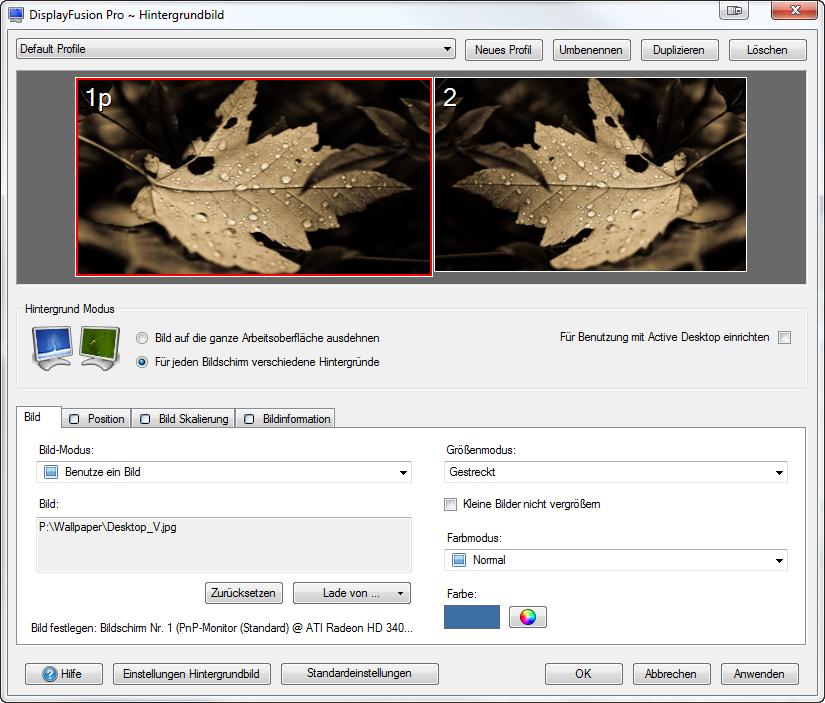Image resolution: width=825 pixels, height=703 pixels.
Task: Confirm with the OK button
Action: (x=583, y=674)
